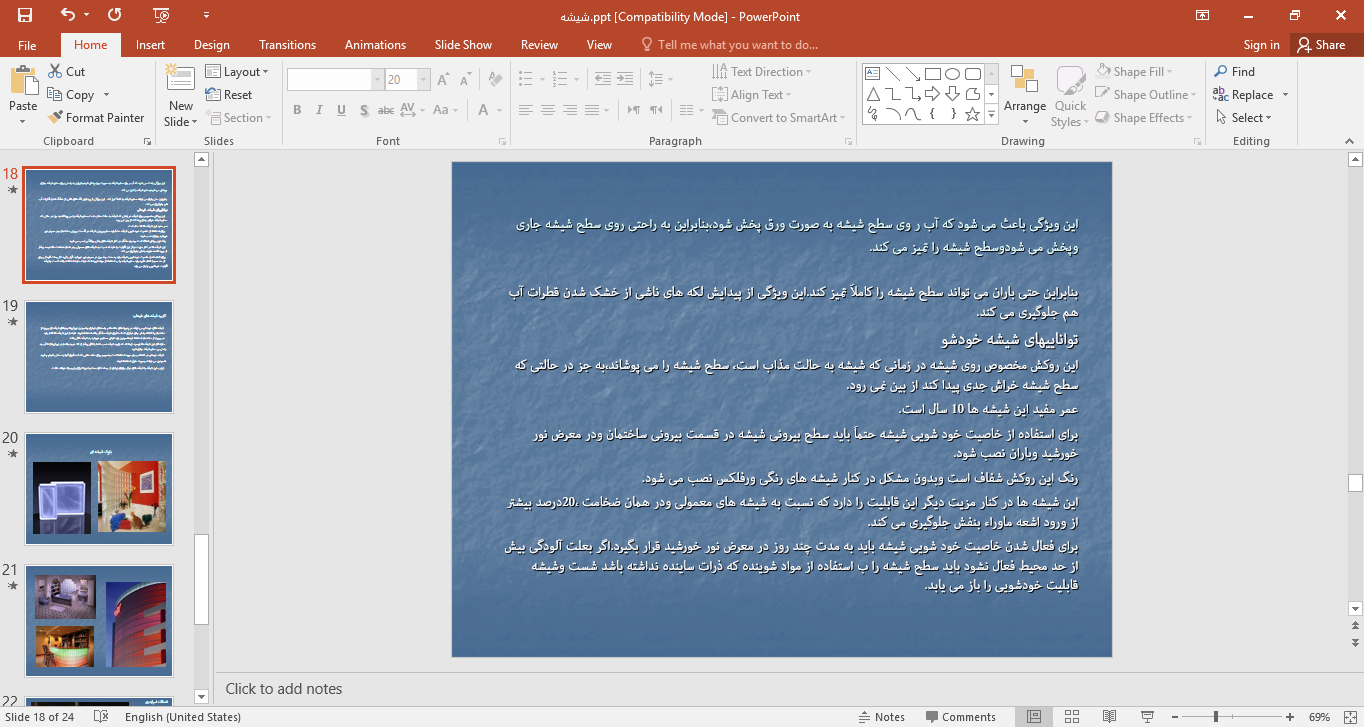The width and height of the screenshot is (1364, 727).
Task: Click the notes area 'Click to add notes'
Action: pyautogui.click(x=284, y=689)
